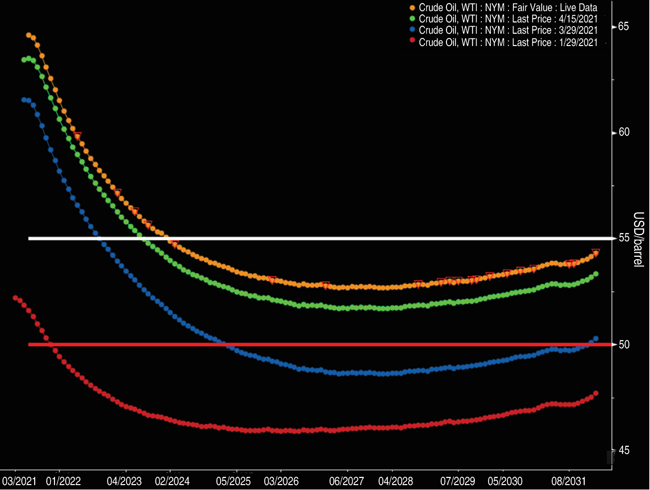Click the first point of the red curve
Image resolution: width=650 pixels, height=490 pixels.
coord(15,297)
